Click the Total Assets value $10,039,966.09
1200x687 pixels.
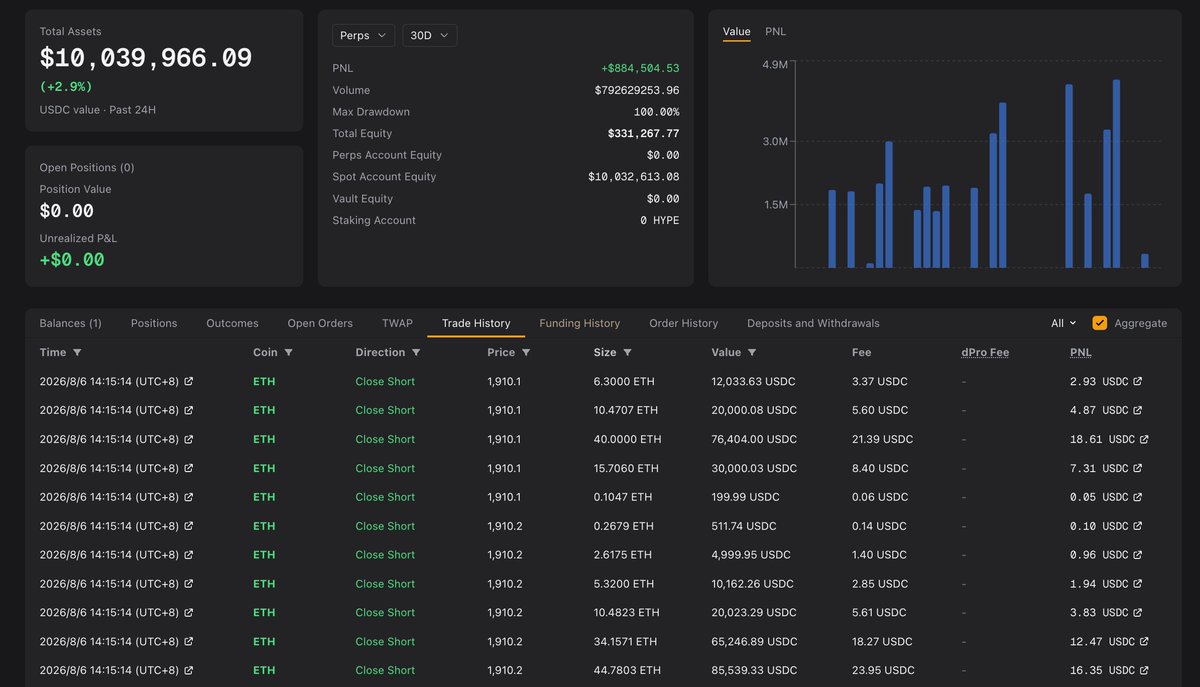[146, 59]
